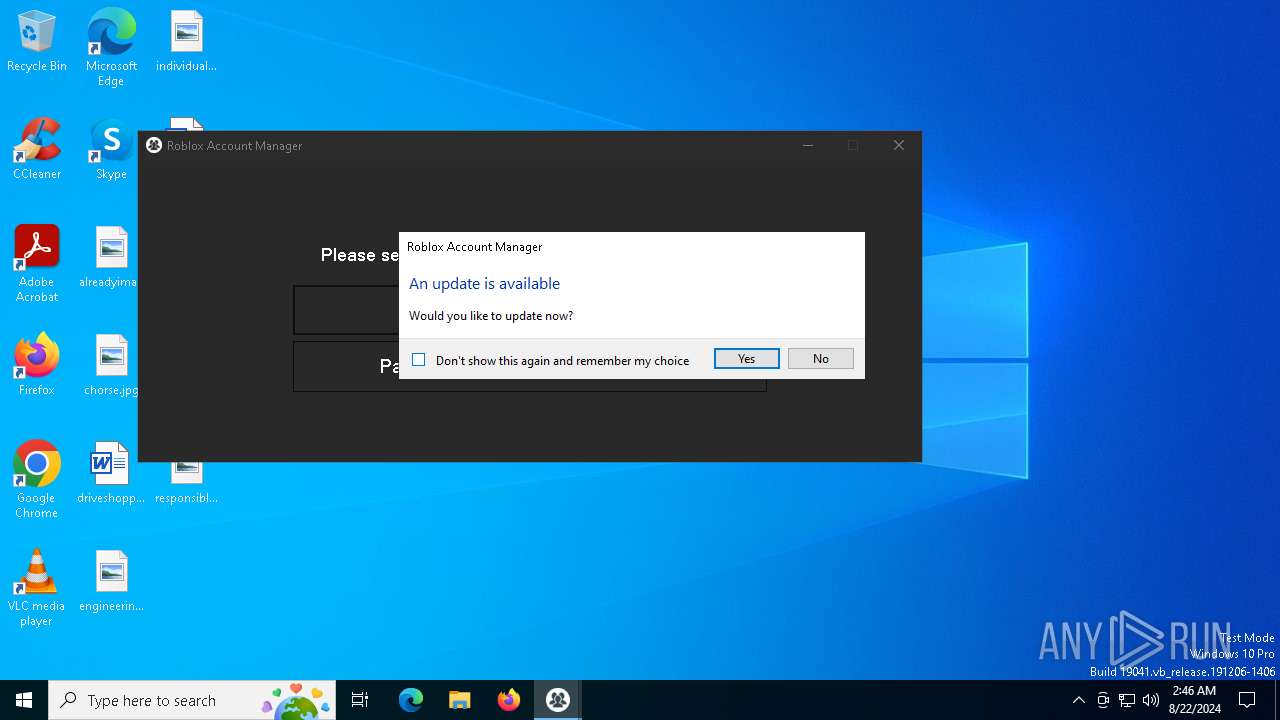Open the Recycle Bin desktop icon
This screenshot has width=1280, height=720.
click(37, 42)
